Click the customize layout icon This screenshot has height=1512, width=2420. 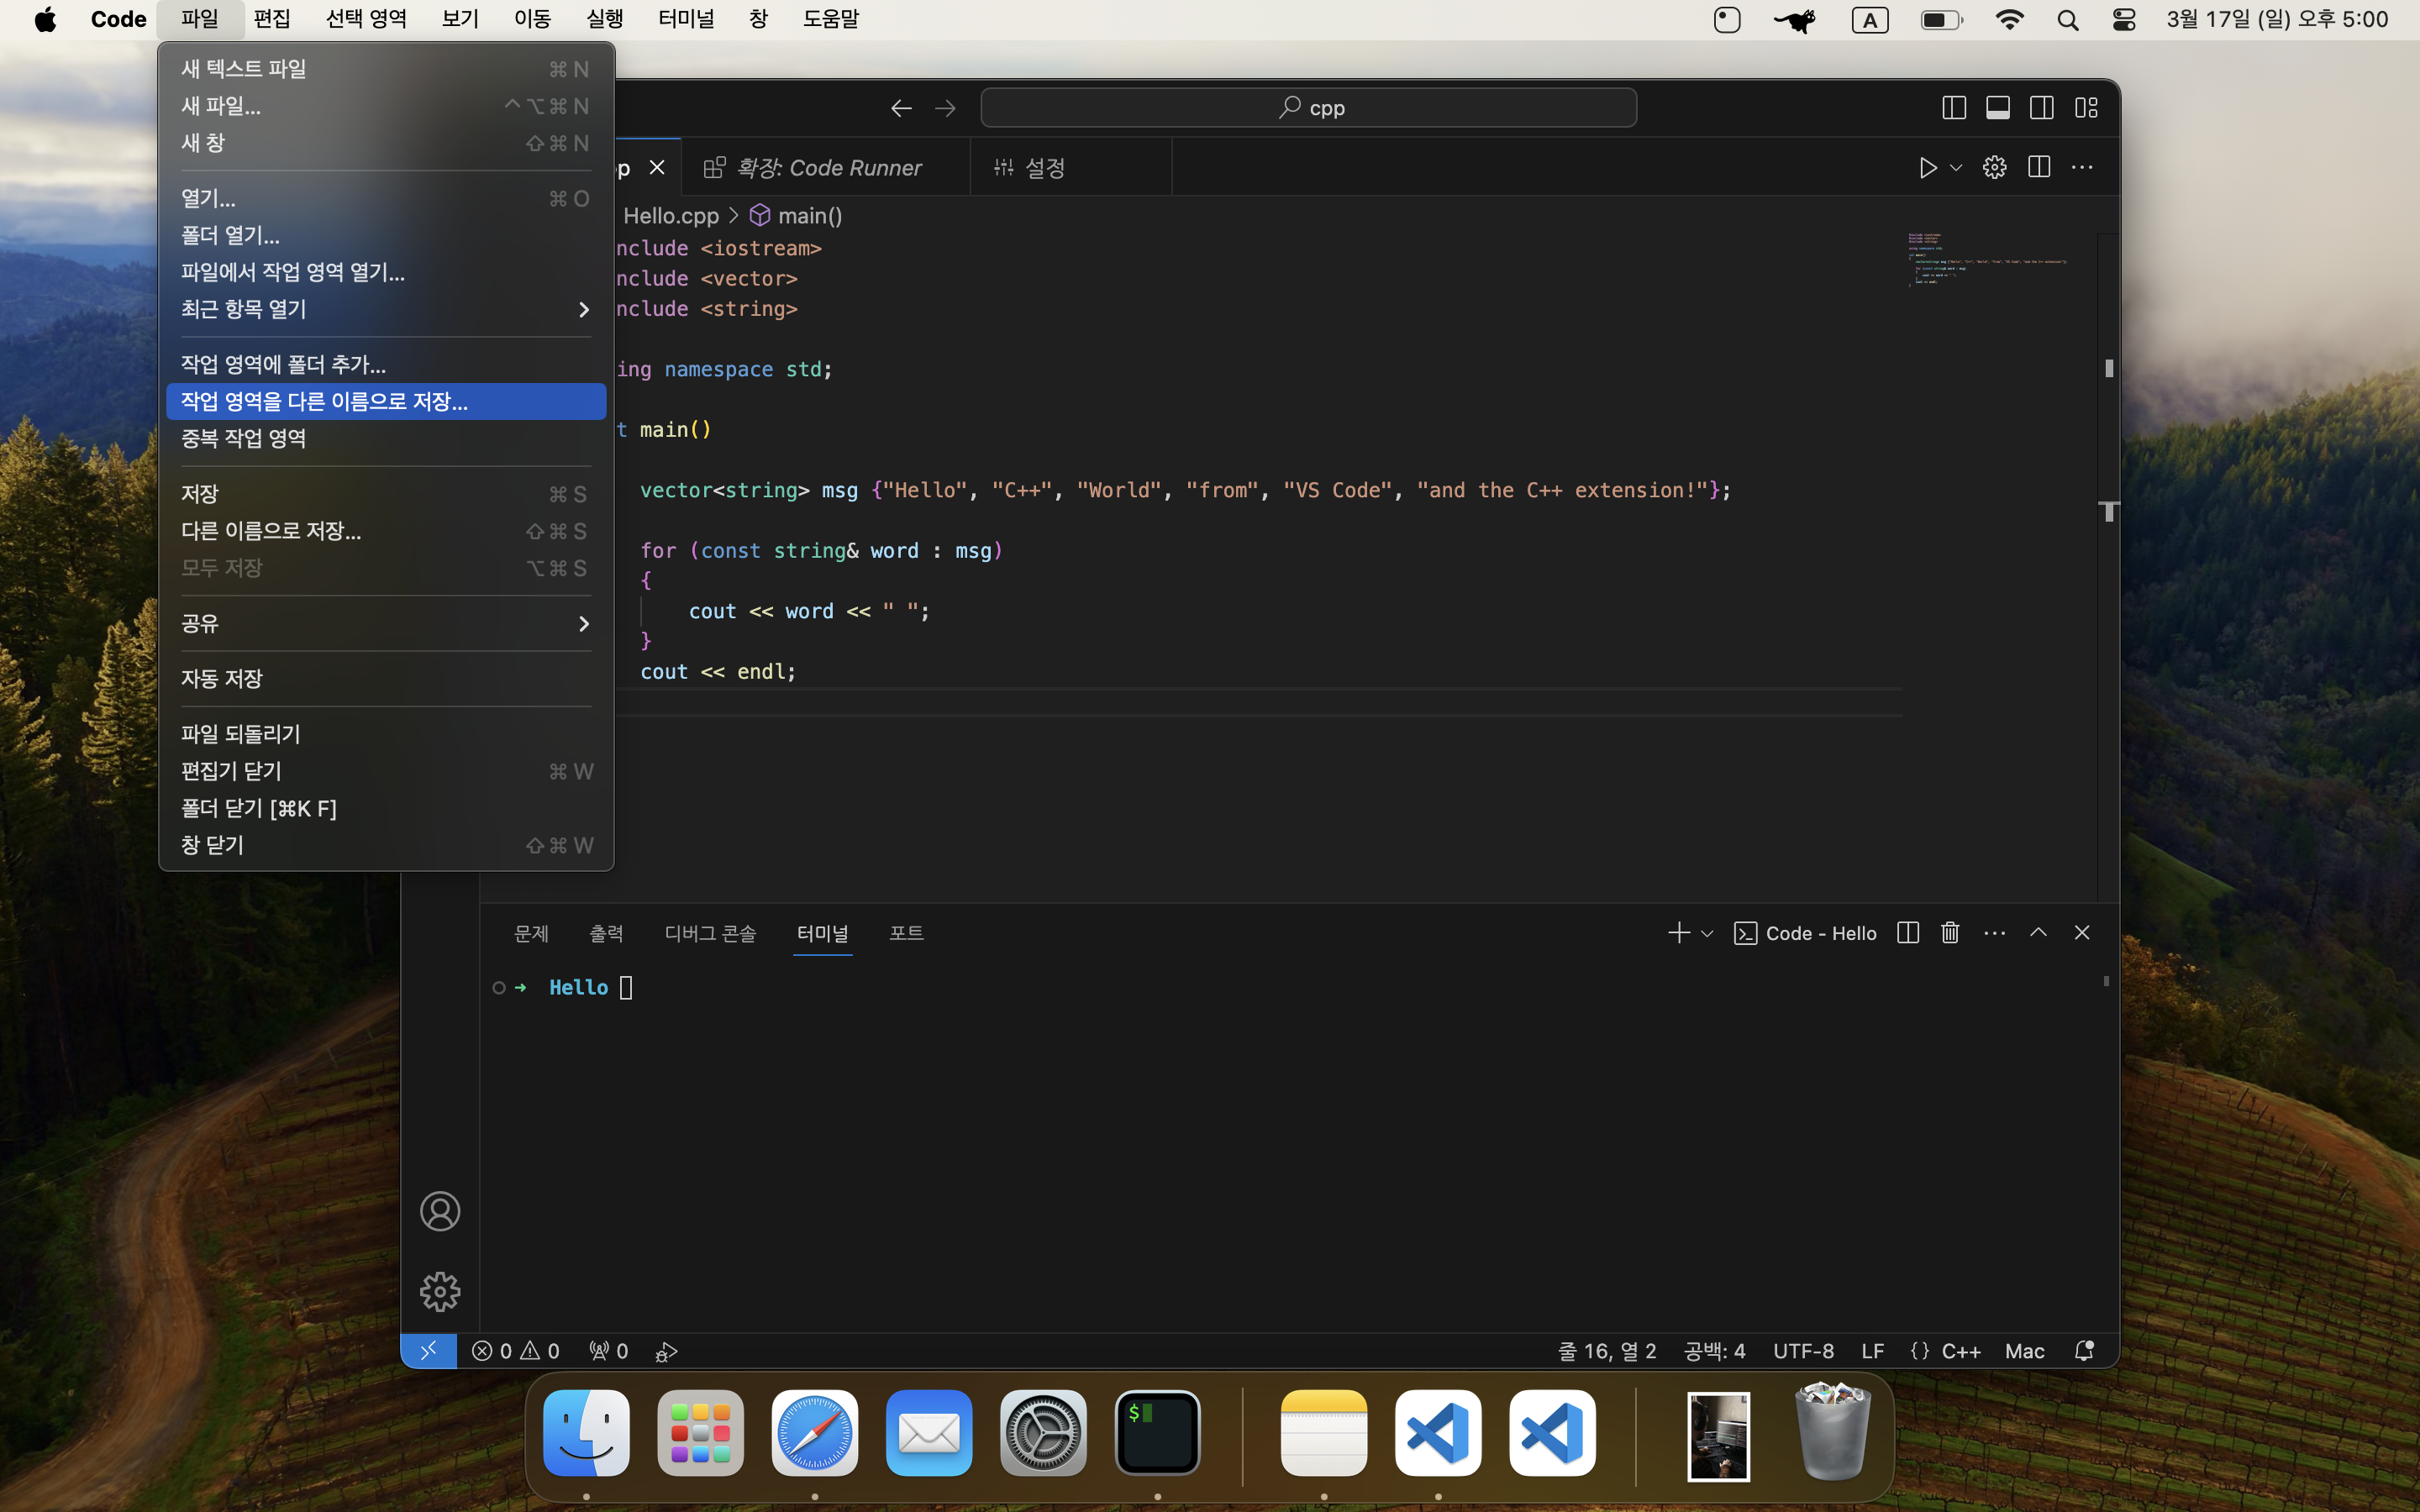click(x=2086, y=108)
